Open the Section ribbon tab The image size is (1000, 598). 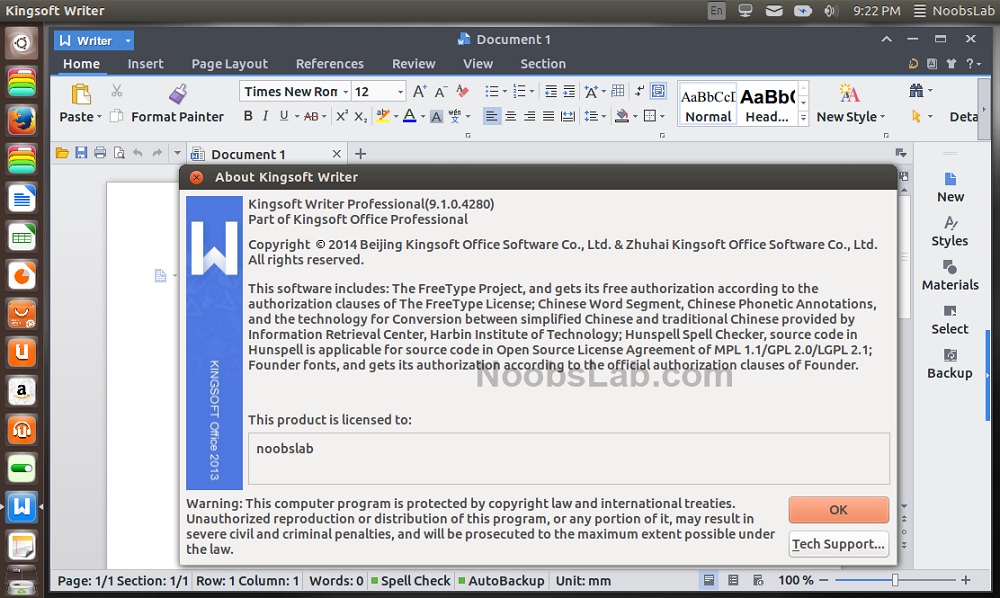[x=543, y=64]
